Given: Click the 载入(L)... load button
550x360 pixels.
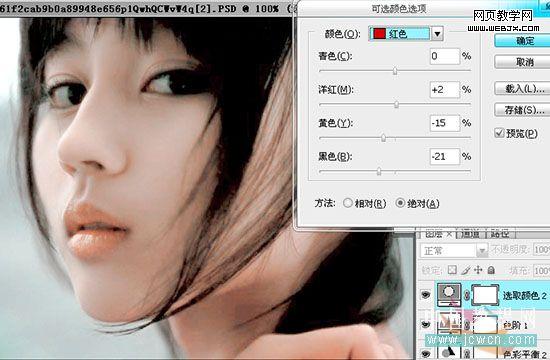Looking at the screenshot, I should [522, 89].
